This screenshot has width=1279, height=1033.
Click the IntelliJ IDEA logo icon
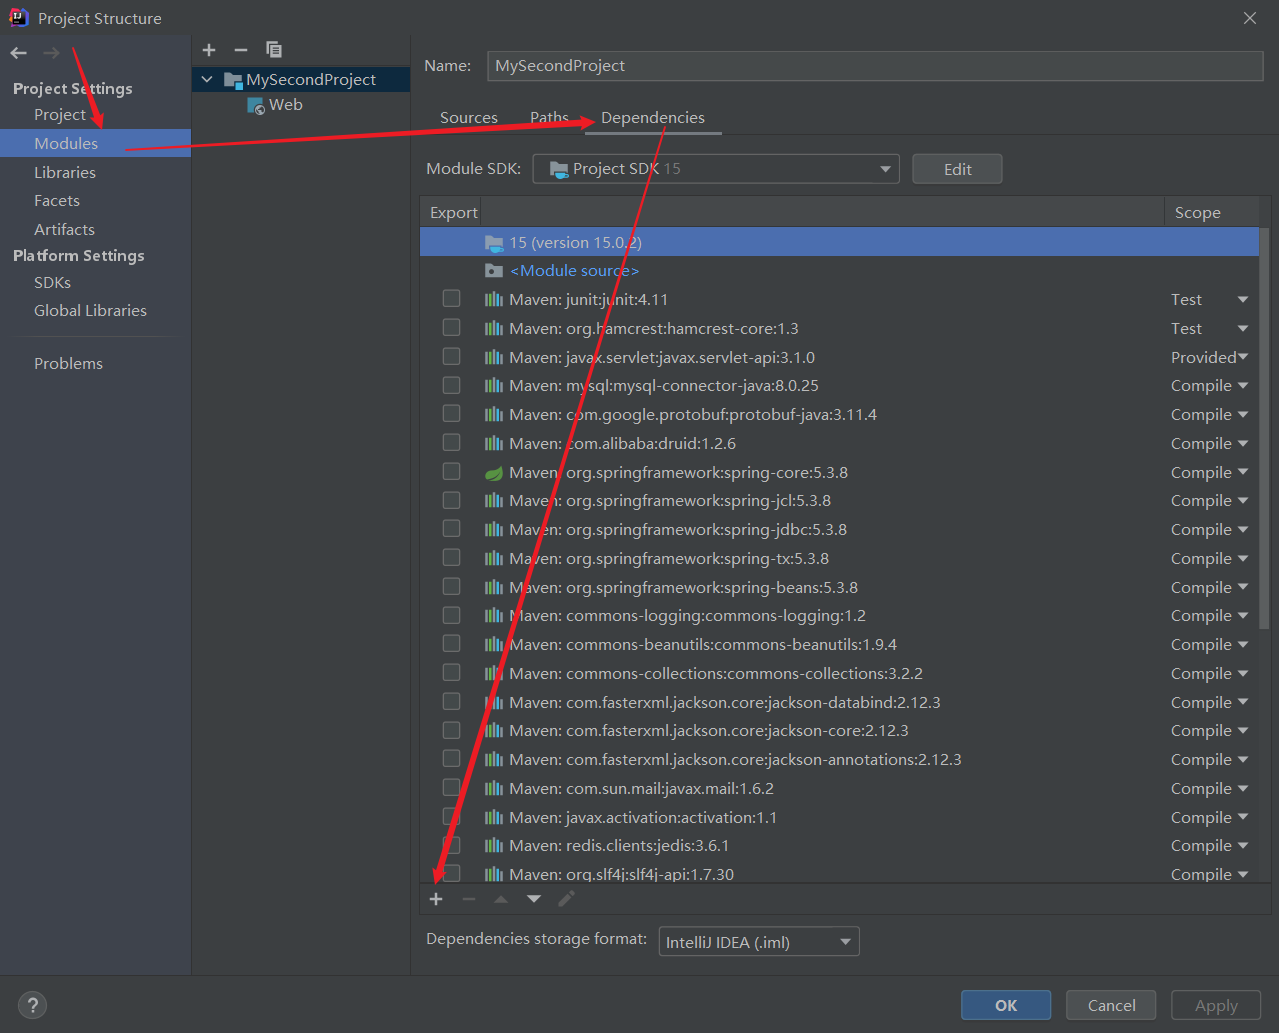pos(19,17)
